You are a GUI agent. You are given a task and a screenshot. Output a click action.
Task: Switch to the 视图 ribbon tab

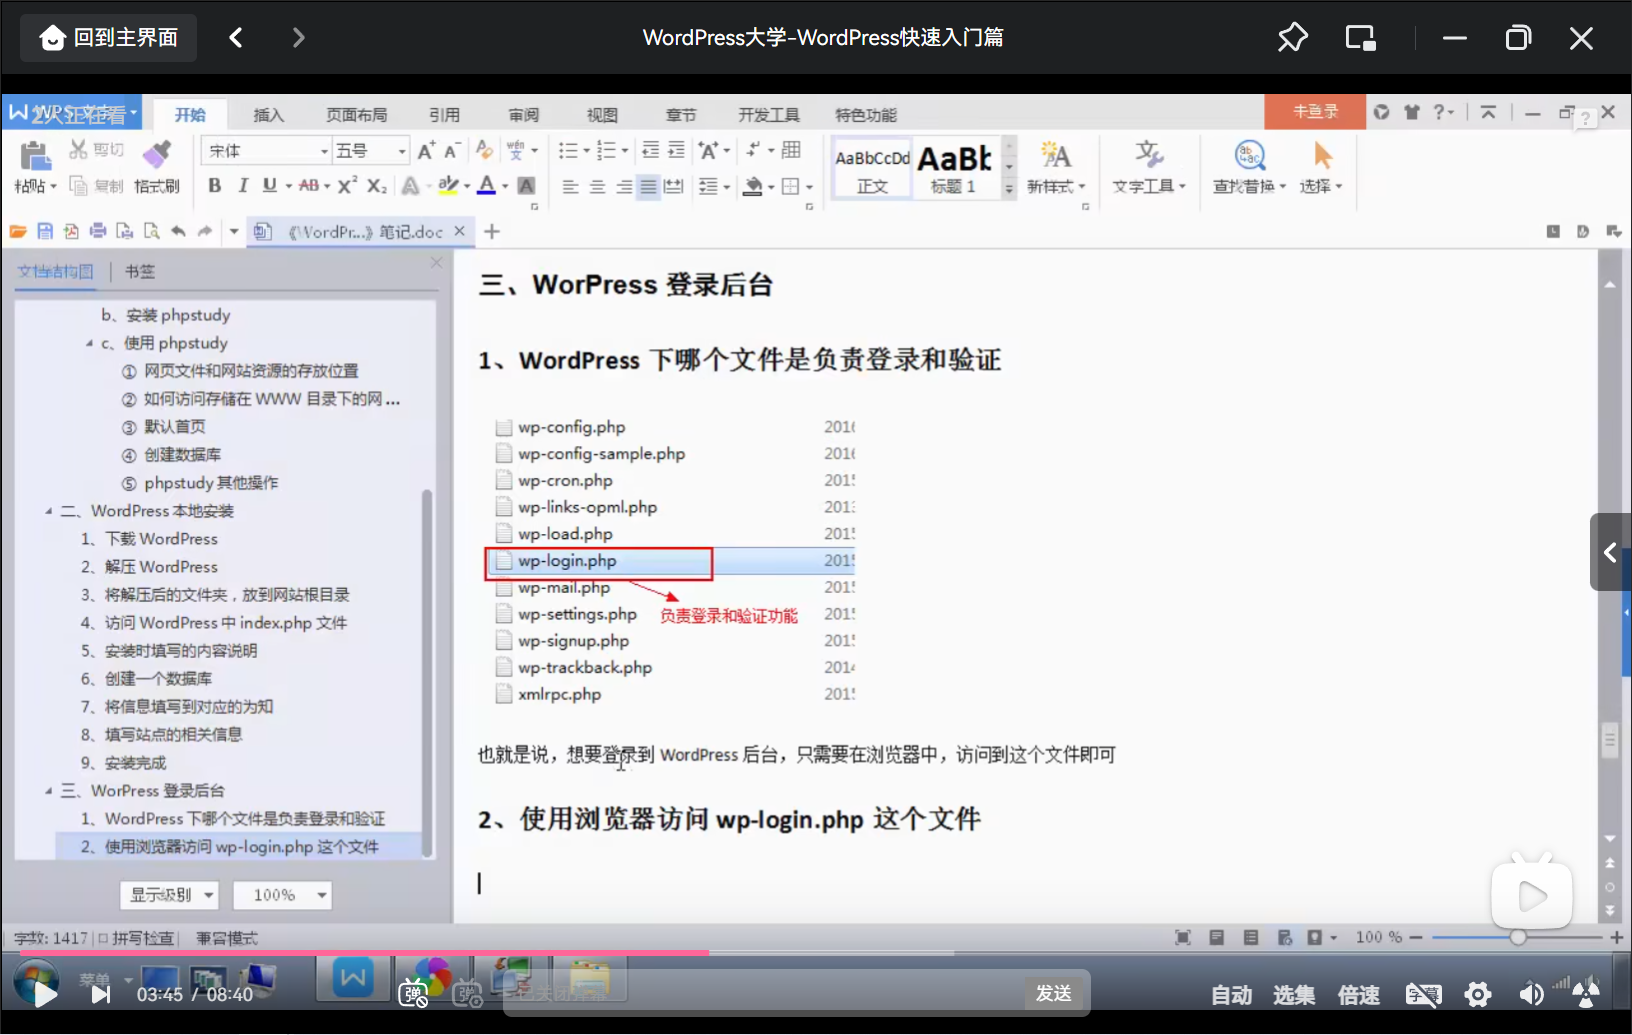tap(602, 115)
